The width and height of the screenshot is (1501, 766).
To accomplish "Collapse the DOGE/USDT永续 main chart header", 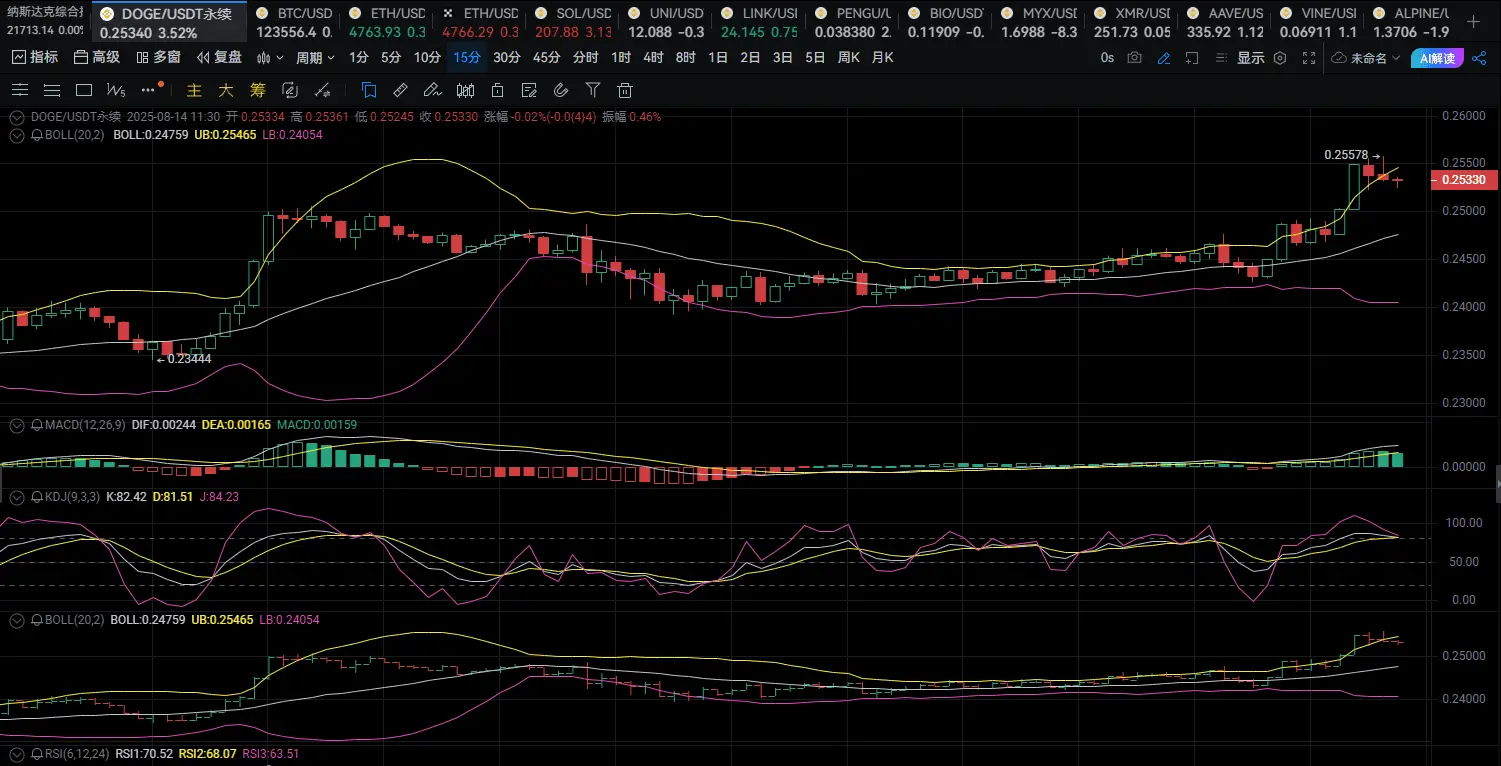I will click(17, 116).
